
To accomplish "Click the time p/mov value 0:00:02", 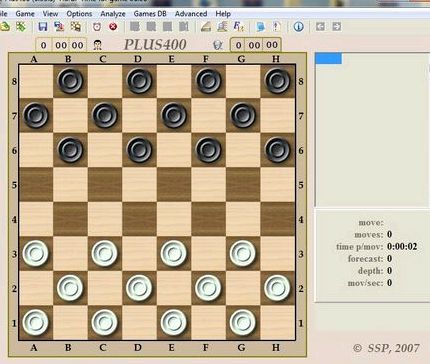I will (x=402, y=247).
